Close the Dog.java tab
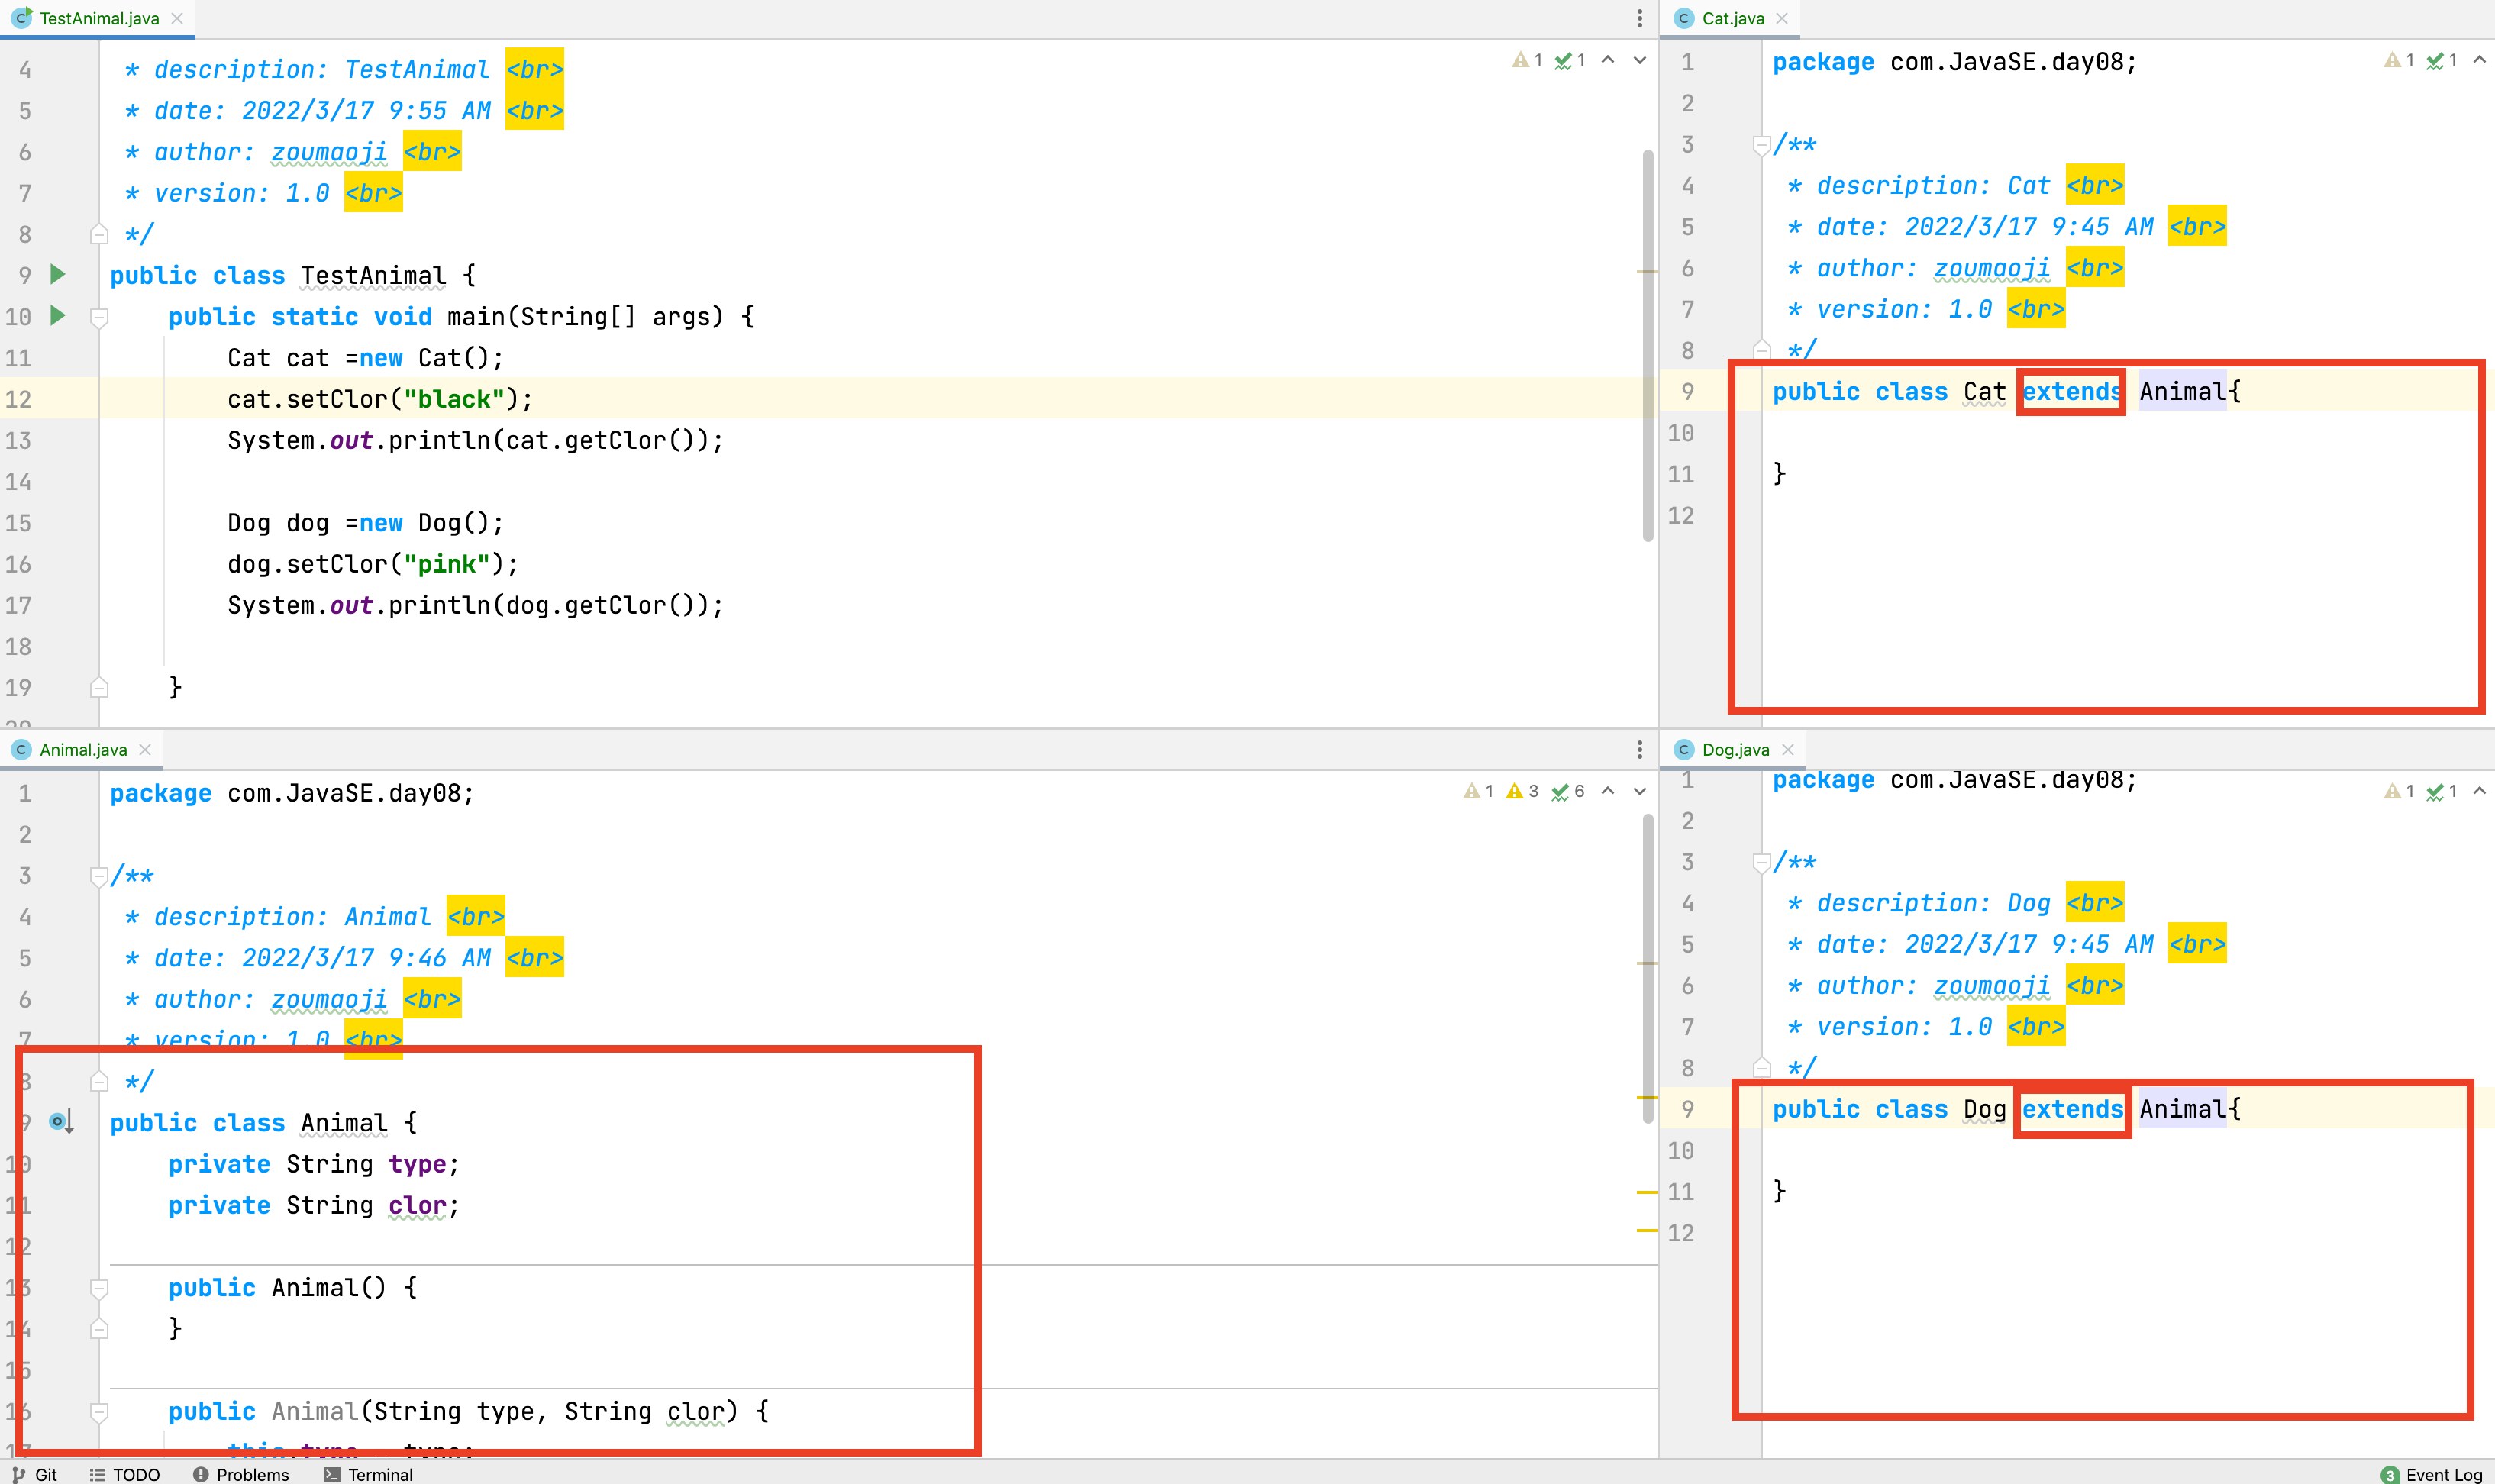This screenshot has height=1484, width=2495. (1788, 749)
